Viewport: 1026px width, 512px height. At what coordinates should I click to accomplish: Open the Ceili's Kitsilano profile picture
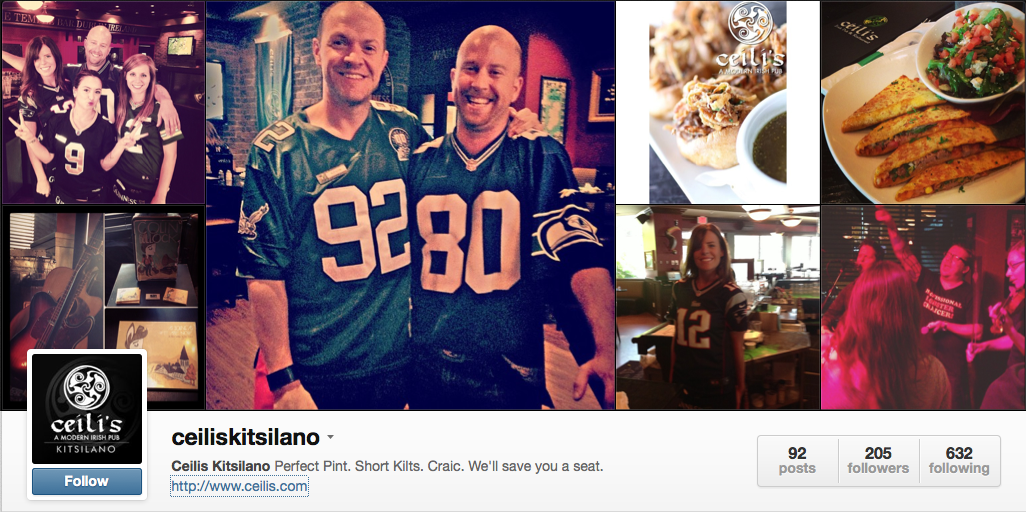(x=86, y=409)
